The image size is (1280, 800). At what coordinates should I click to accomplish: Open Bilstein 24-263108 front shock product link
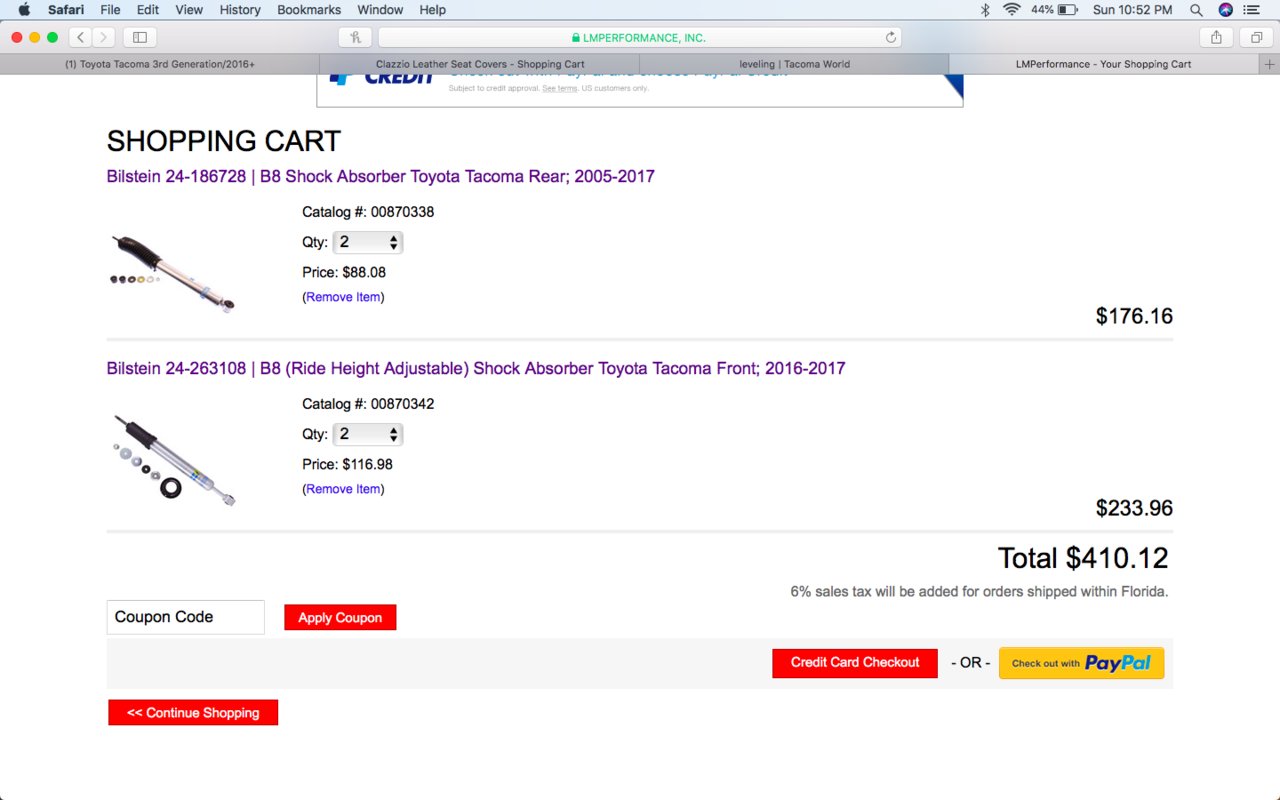(x=476, y=369)
